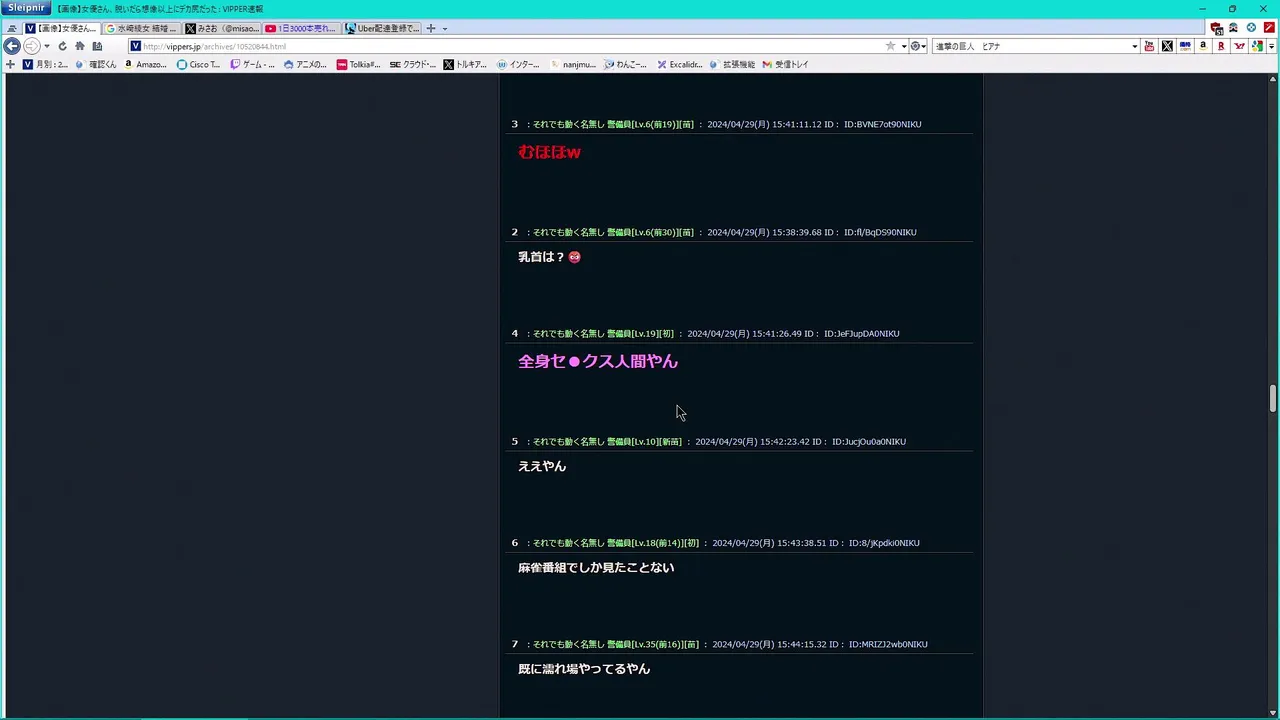This screenshot has width=1280, height=720.
Task: Search with the Kakaku.com engine icon
Action: [1185, 46]
